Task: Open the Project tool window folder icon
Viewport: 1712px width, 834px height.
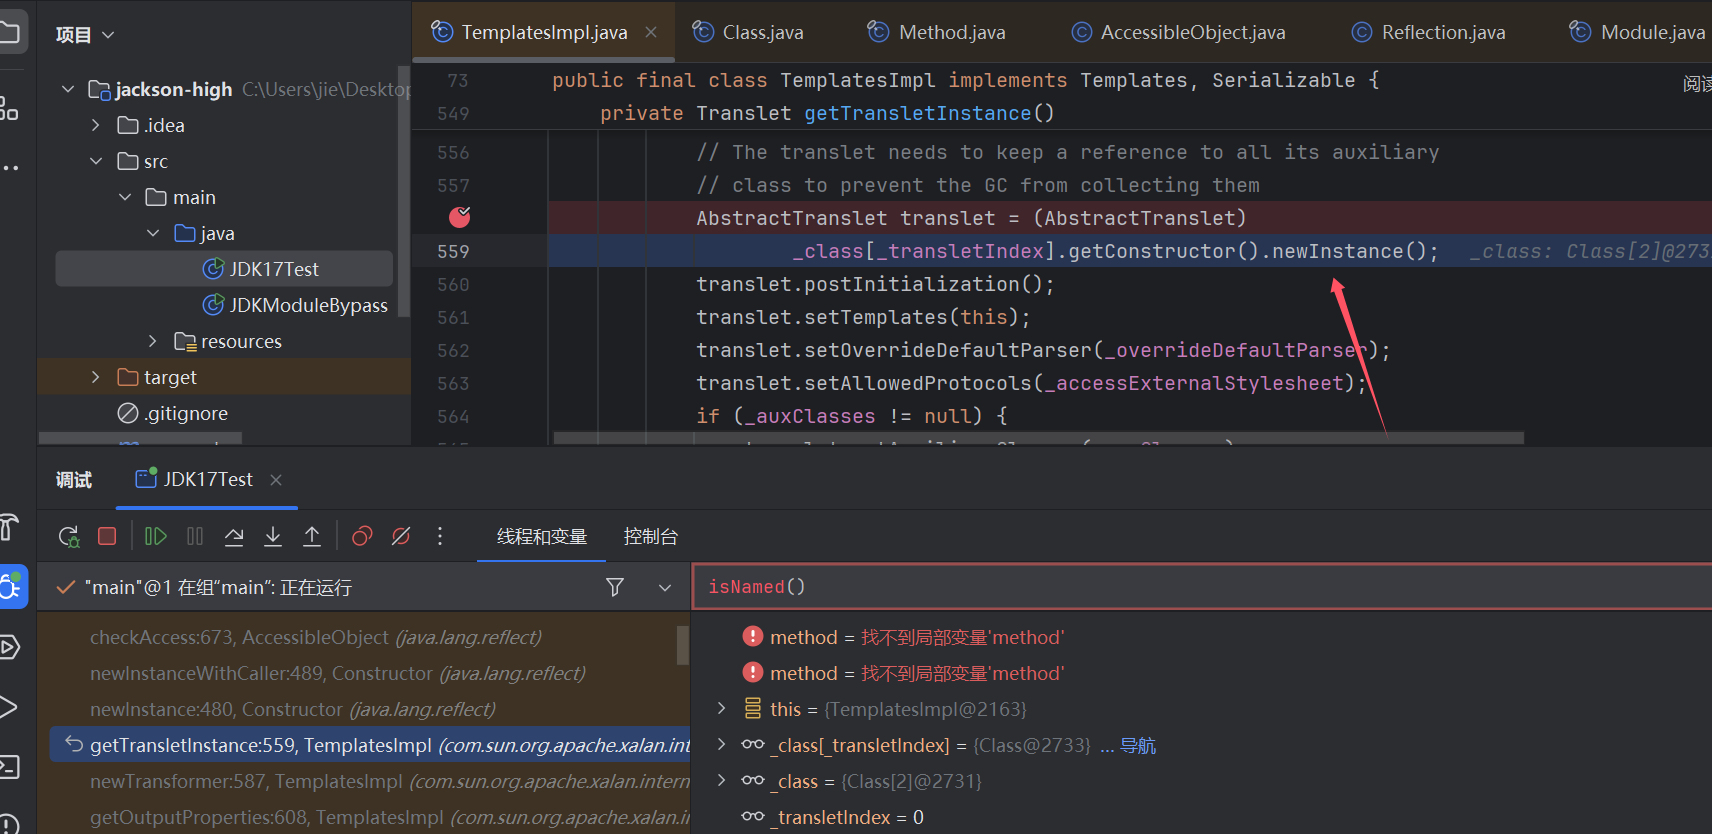Action: tap(10, 33)
